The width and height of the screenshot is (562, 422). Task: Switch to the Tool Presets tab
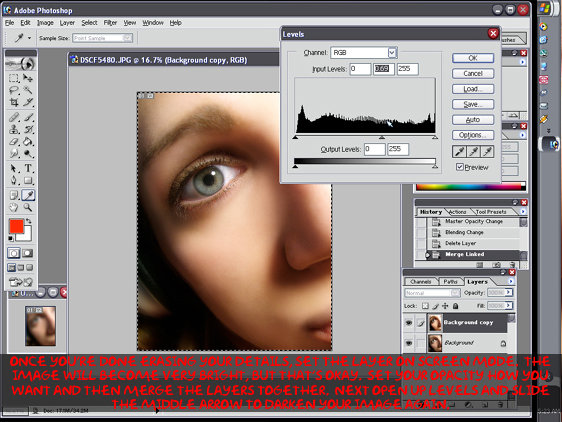(491, 212)
